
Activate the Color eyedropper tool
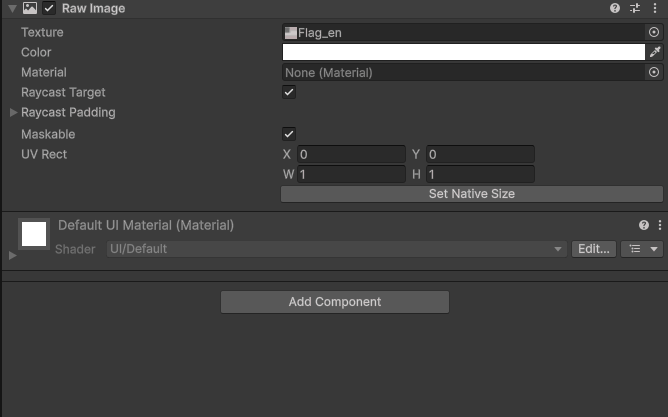pyautogui.click(x=655, y=52)
